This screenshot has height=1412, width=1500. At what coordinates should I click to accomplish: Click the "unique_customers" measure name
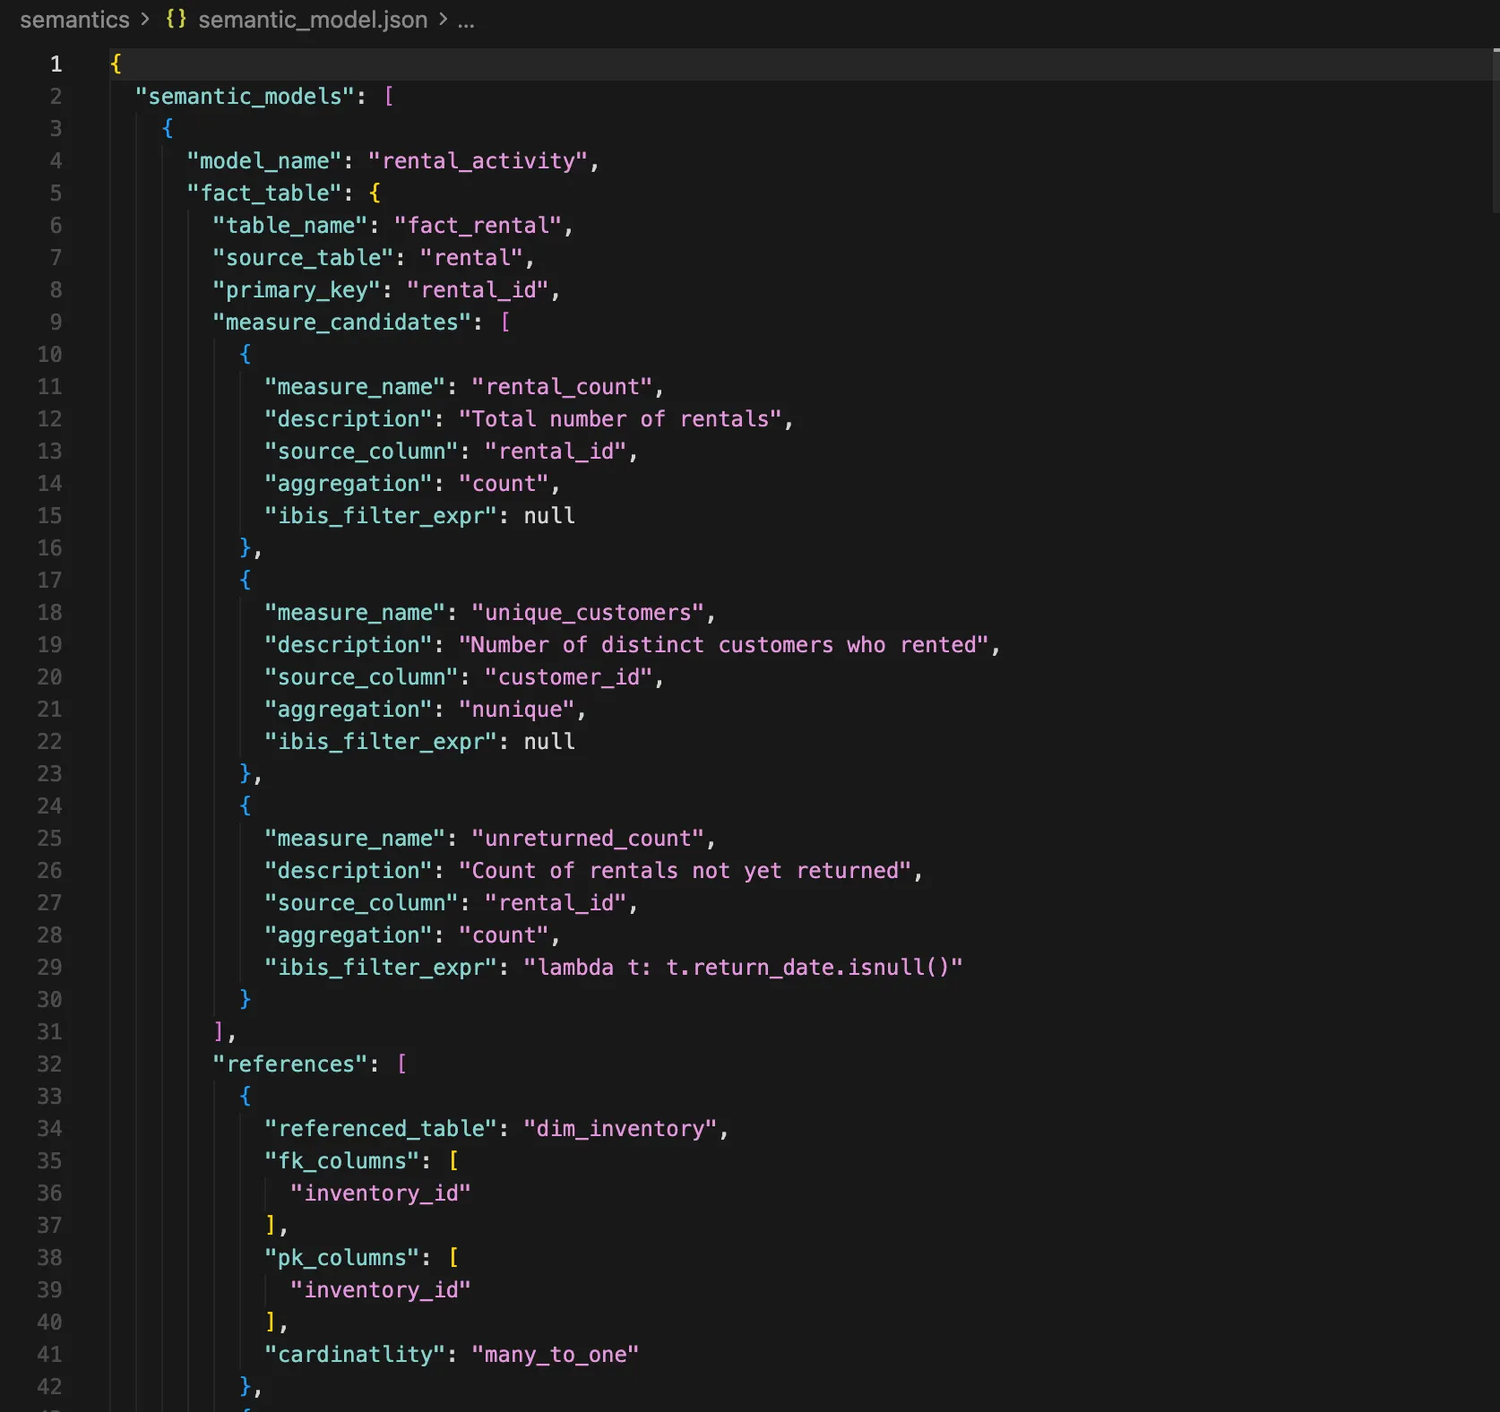point(588,612)
